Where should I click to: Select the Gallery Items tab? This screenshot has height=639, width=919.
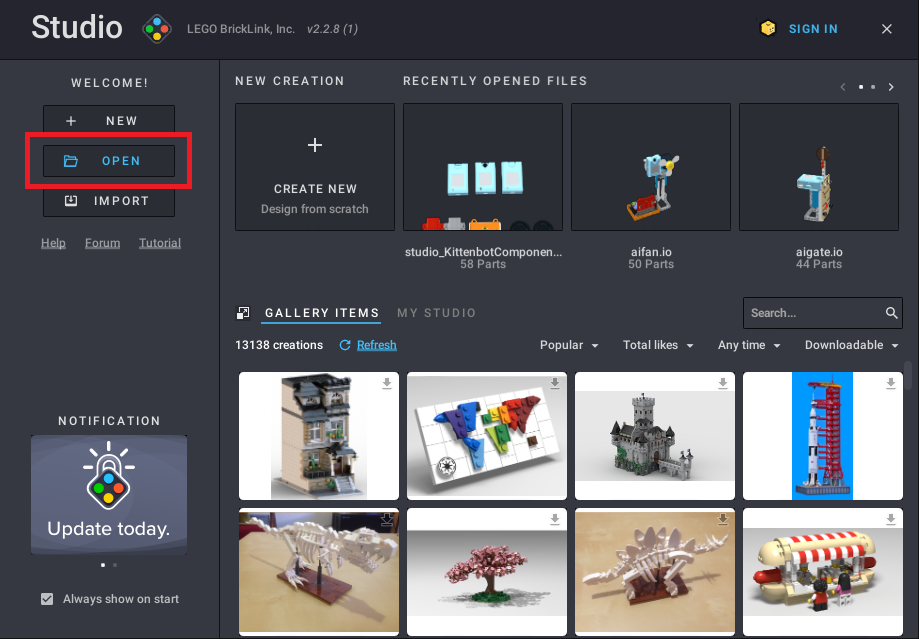(x=322, y=313)
